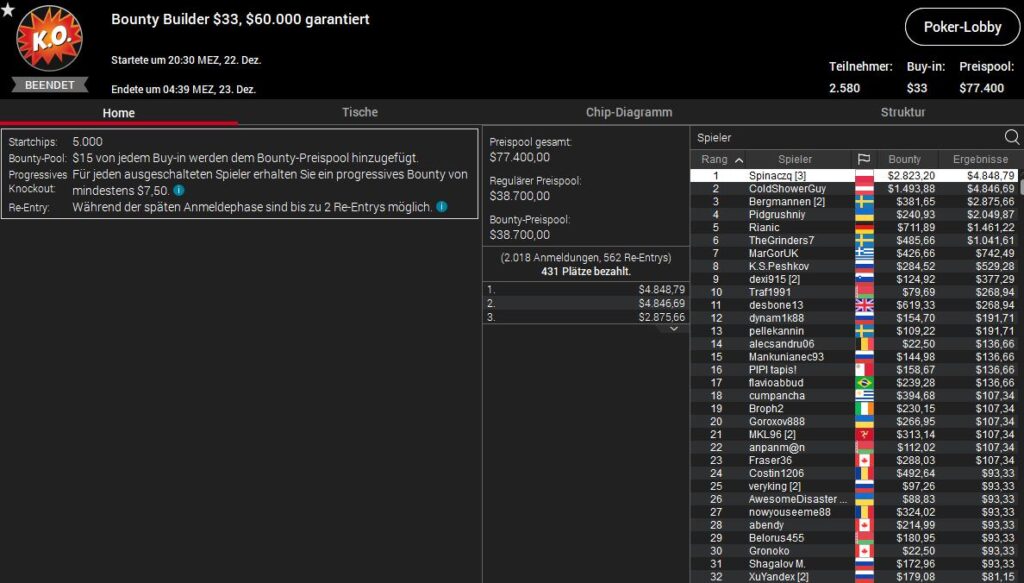Switch to the Tische tab
Image resolution: width=1024 pixels, height=583 pixels.
pos(359,112)
